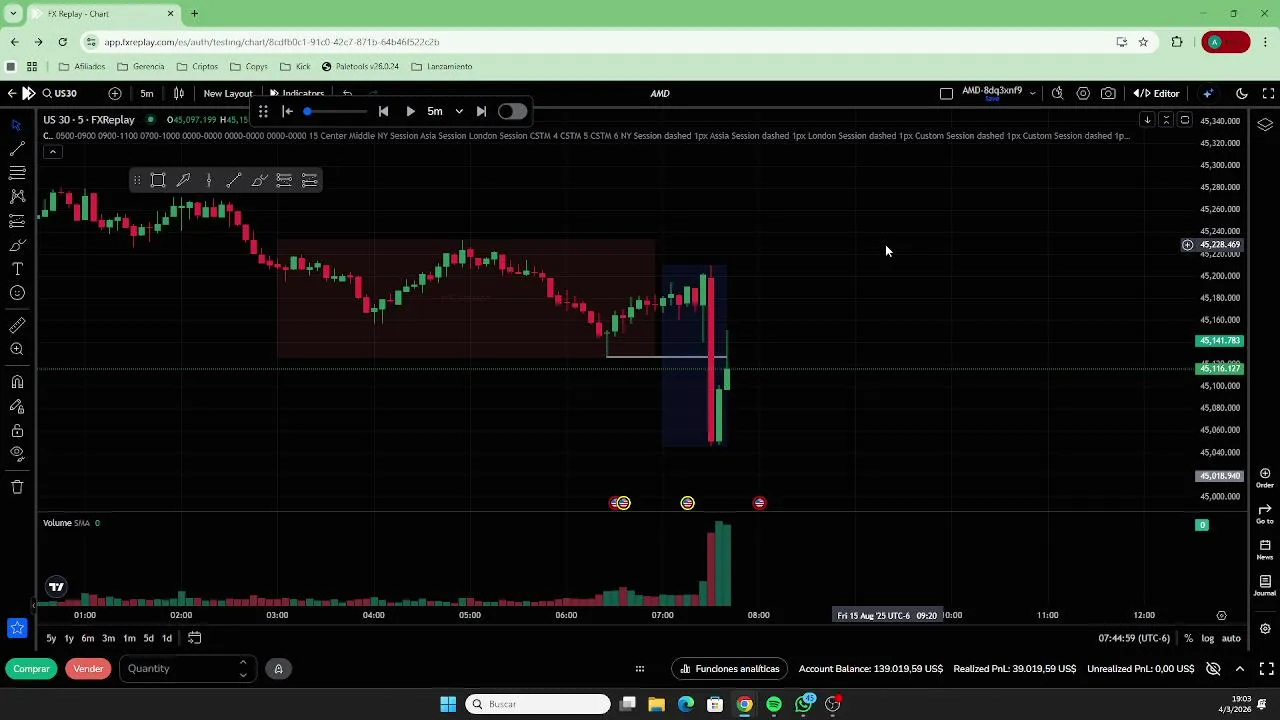Image resolution: width=1280 pixels, height=720 pixels.
Task: Click the Vender sell button
Action: tap(88, 668)
